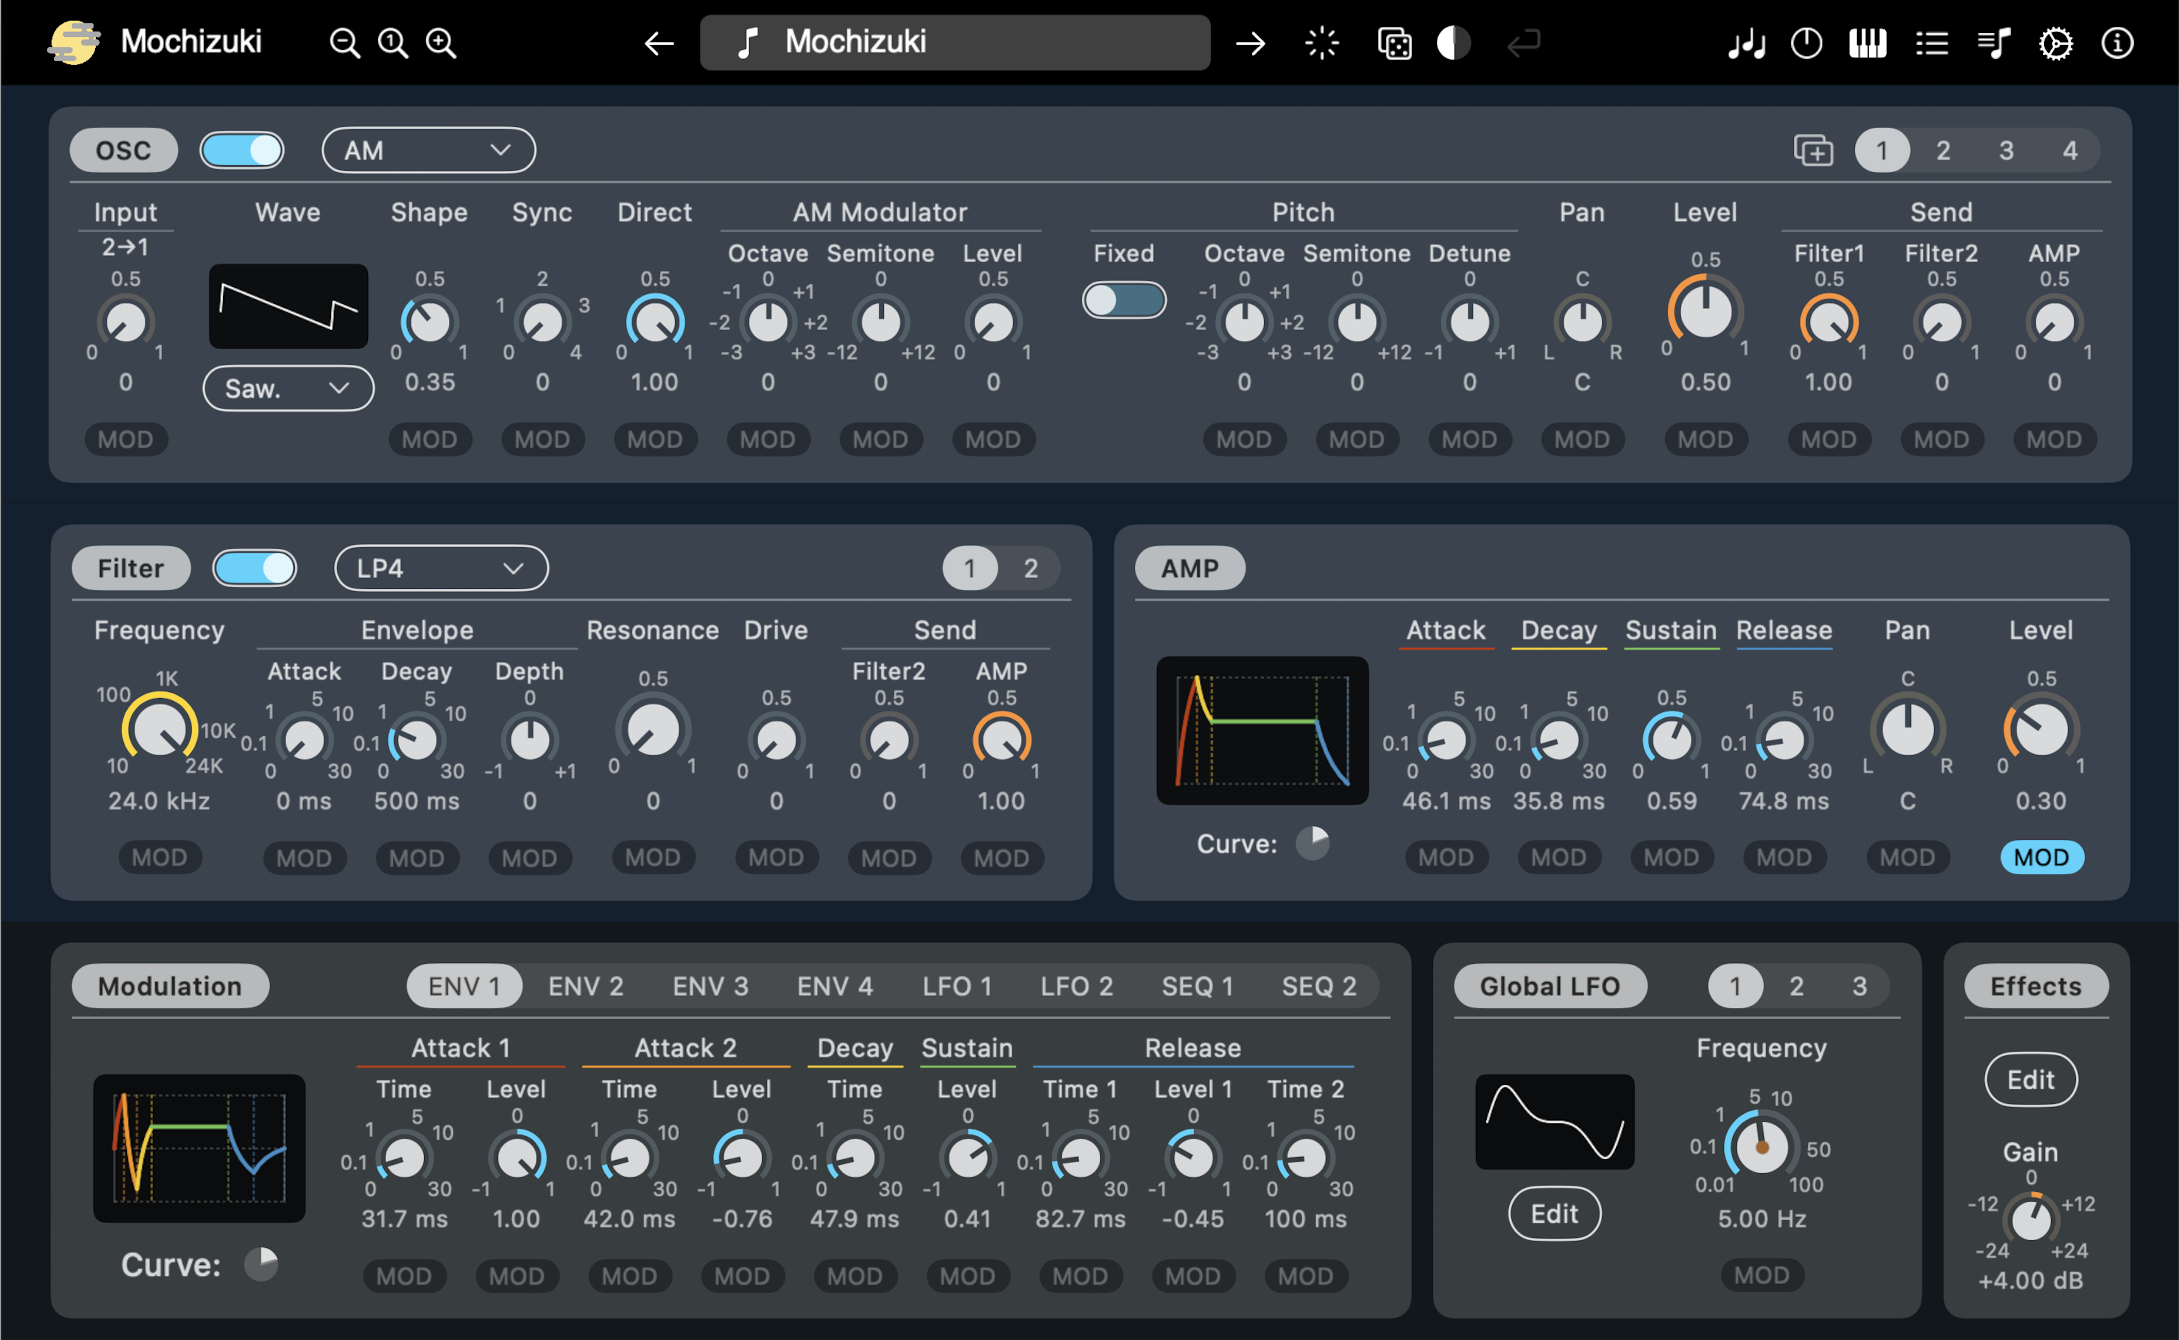The width and height of the screenshot is (2179, 1340).
Task: Go to previous preset with left arrow
Action: pyautogui.click(x=658, y=43)
